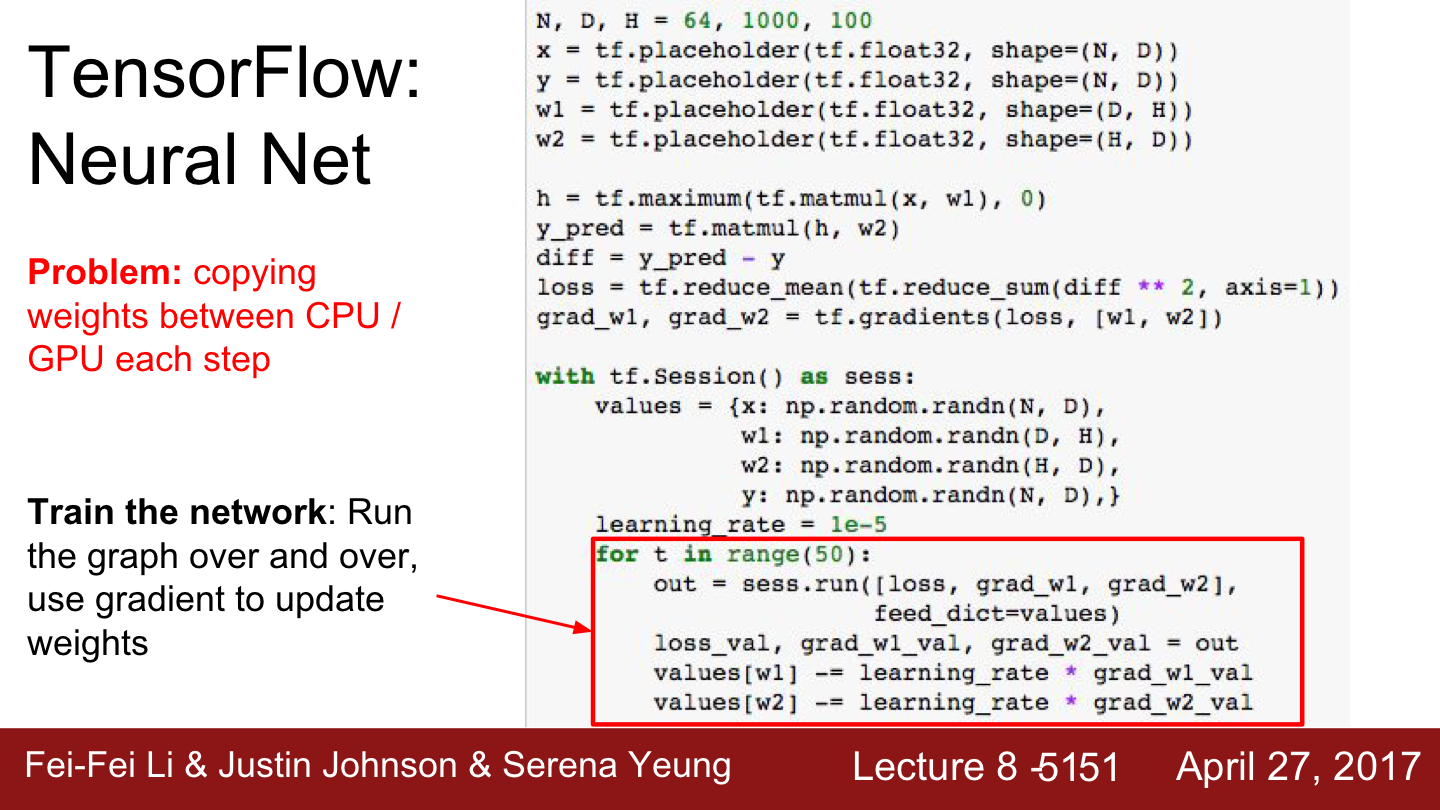This screenshot has height=810, width=1440.
Task: Click the 'out = sess.run' code line
Action: 945,584
